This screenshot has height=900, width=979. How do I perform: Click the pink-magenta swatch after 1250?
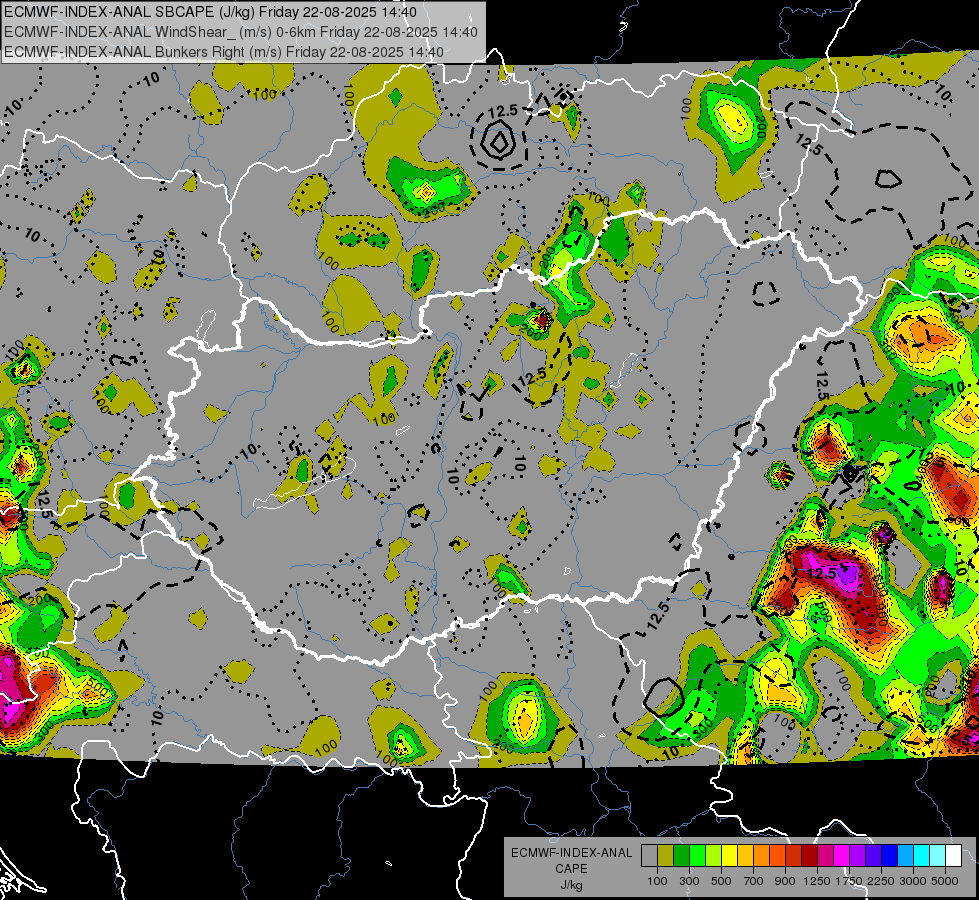coord(825,855)
